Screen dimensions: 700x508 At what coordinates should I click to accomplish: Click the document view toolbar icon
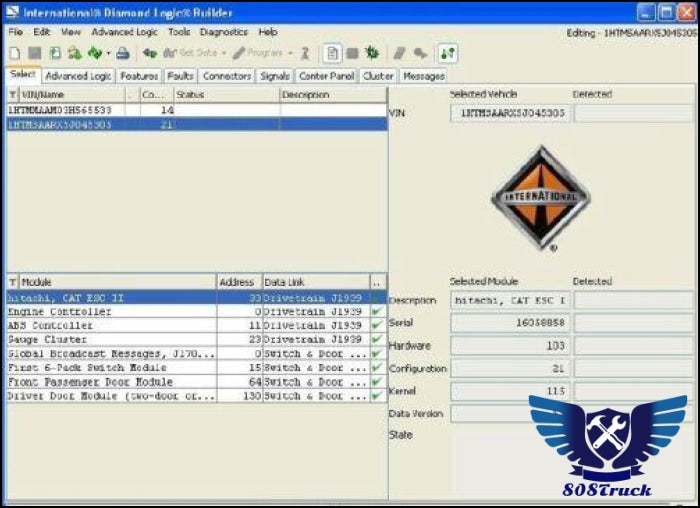[332, 53]
